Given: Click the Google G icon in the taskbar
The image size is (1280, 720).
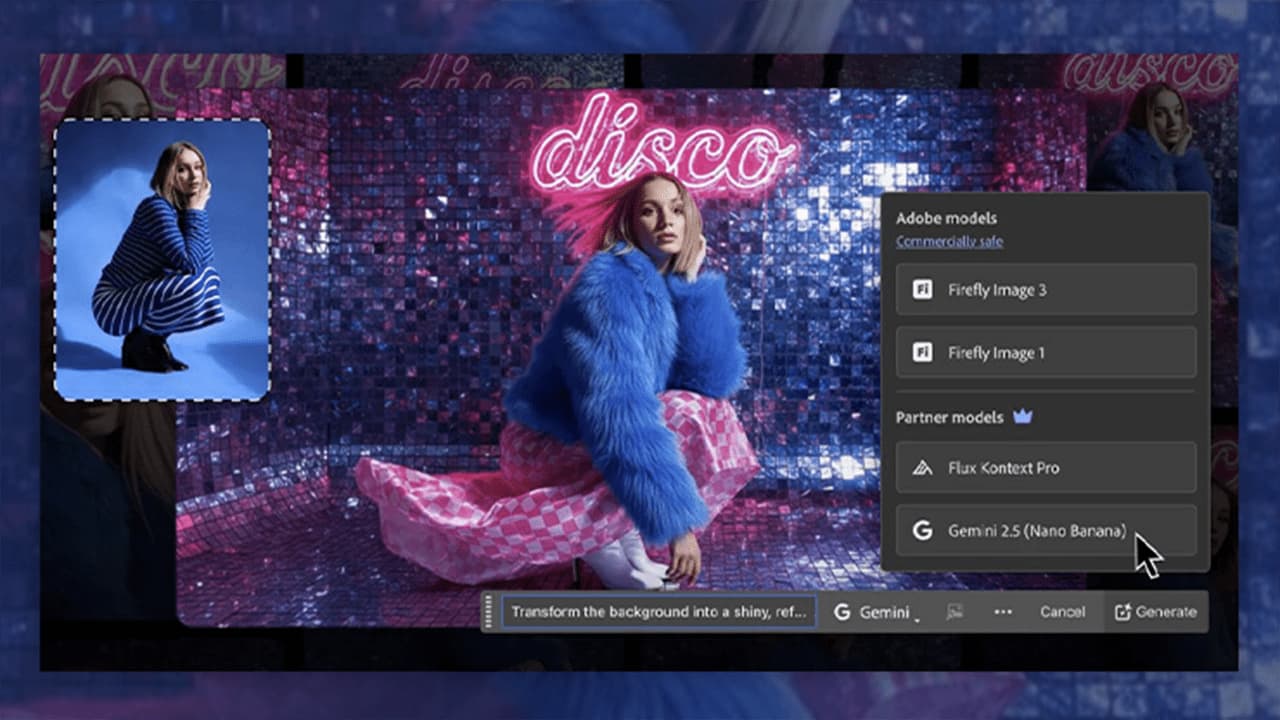Looking at the screenshot, I should [x=842, y=612].
